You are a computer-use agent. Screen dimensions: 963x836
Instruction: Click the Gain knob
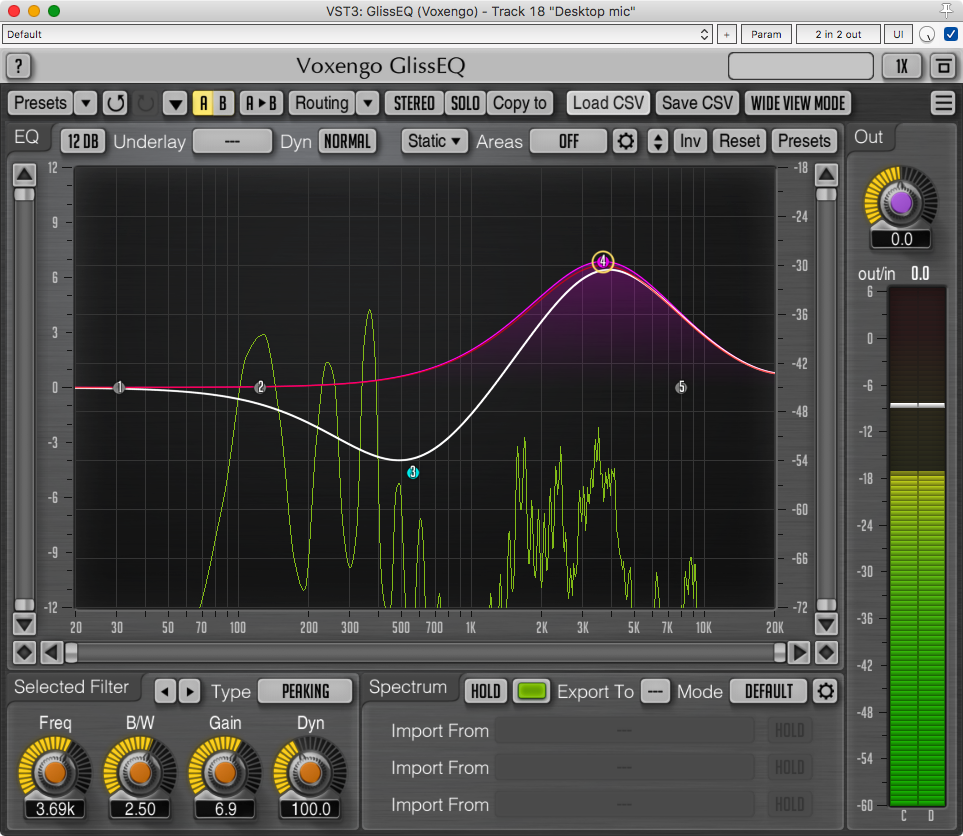tap(225, 772)
